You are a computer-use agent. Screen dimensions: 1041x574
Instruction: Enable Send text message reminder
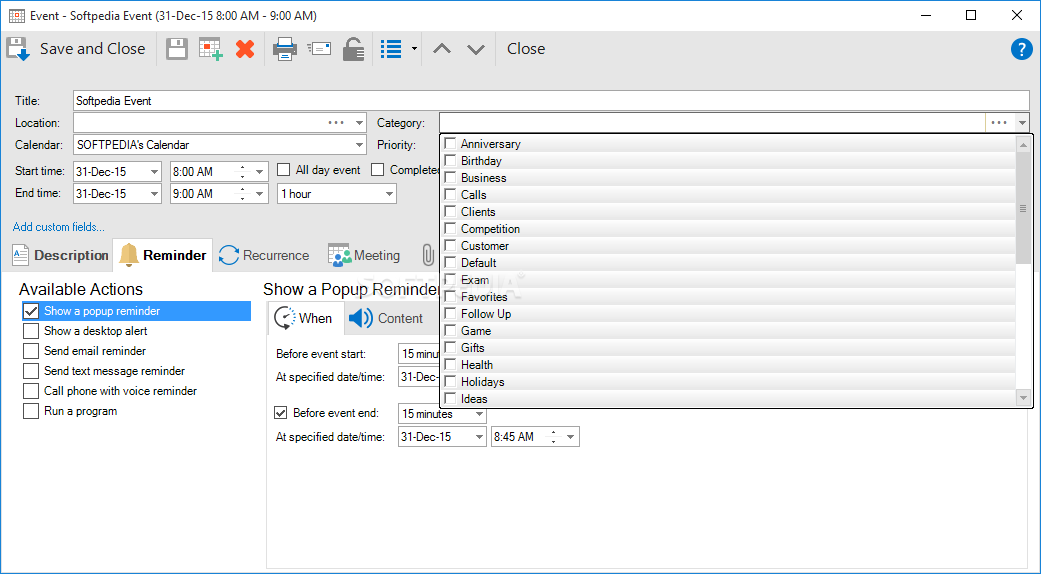tap(31, 371)
